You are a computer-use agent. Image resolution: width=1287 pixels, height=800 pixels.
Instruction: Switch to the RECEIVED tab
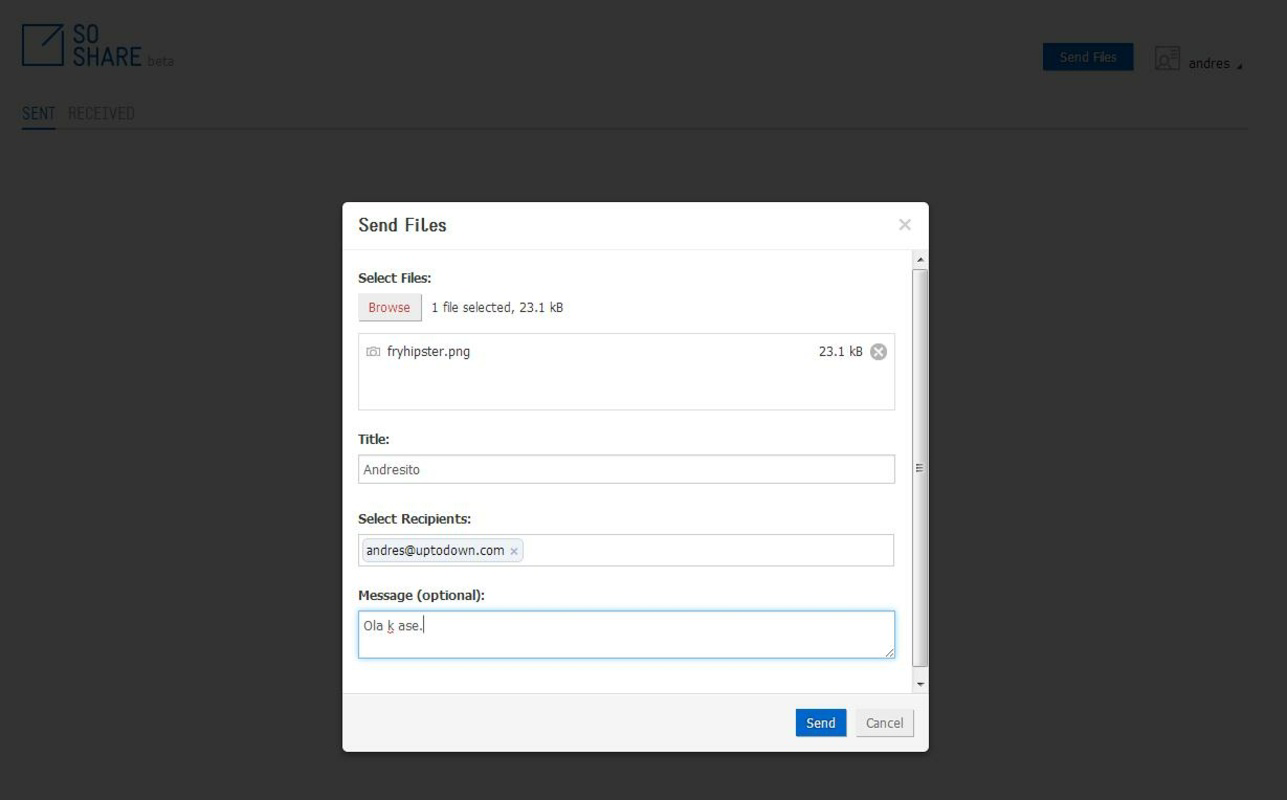pos(101,113)
